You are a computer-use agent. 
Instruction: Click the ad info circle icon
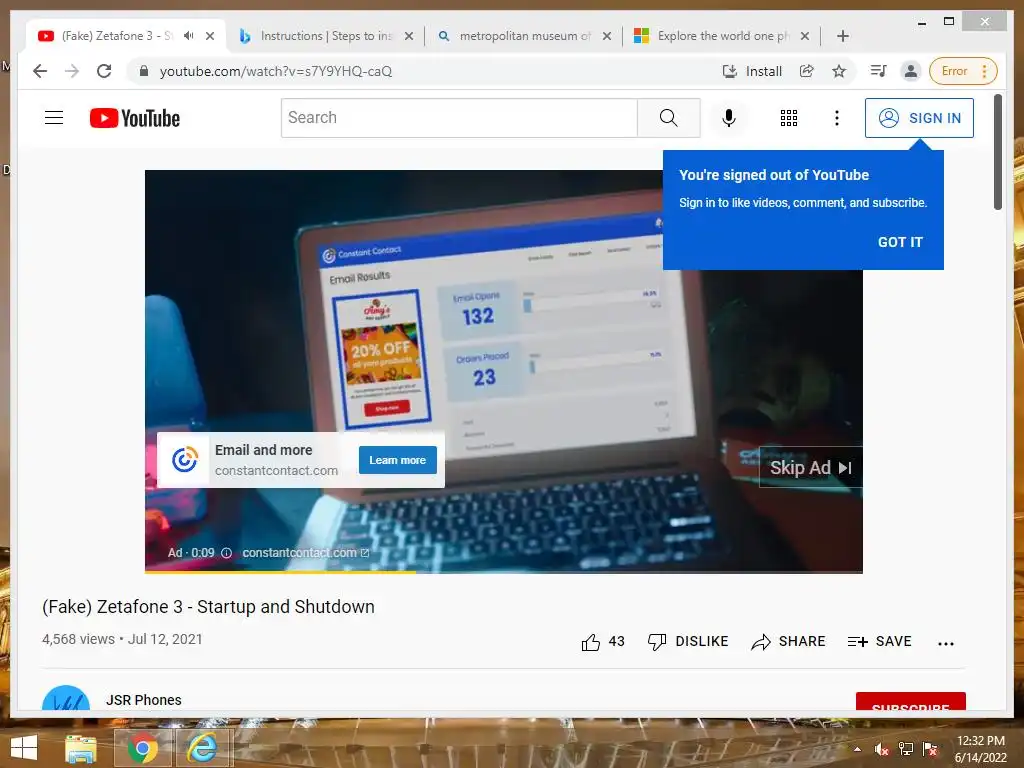pos(227,553)
